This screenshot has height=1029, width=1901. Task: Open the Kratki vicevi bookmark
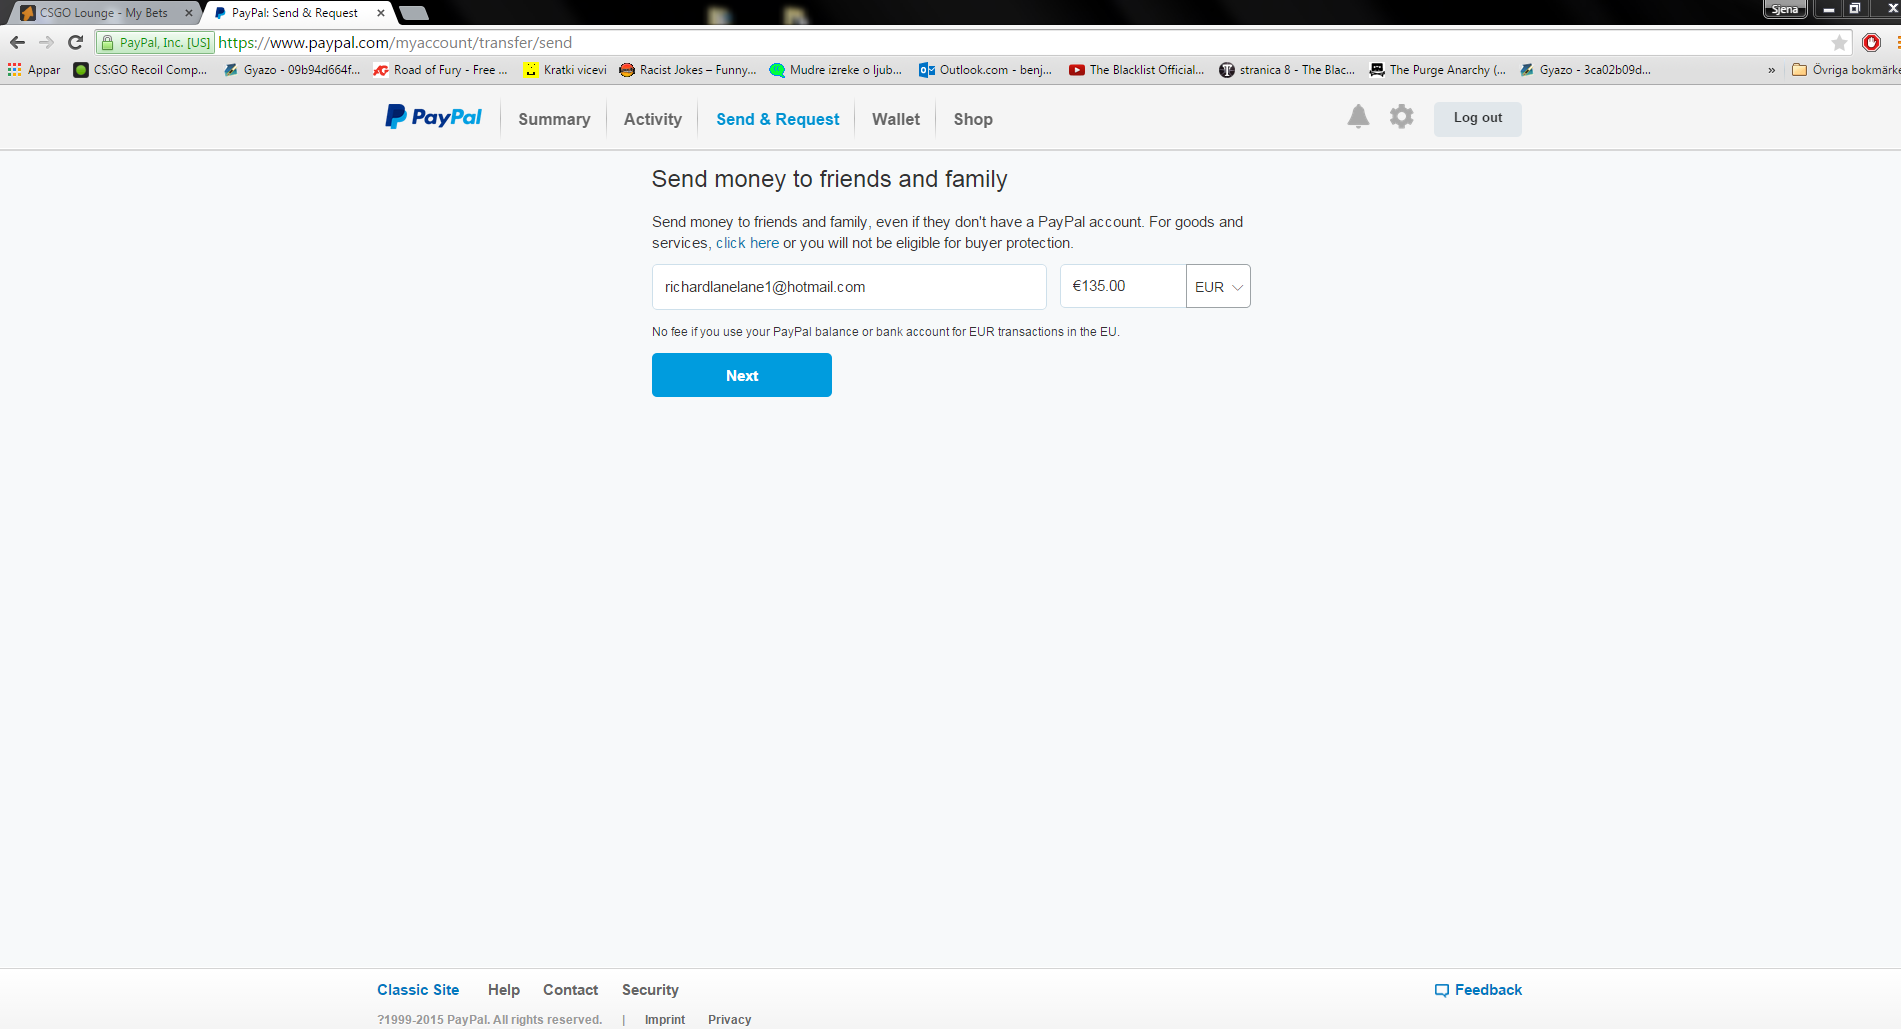565,70
